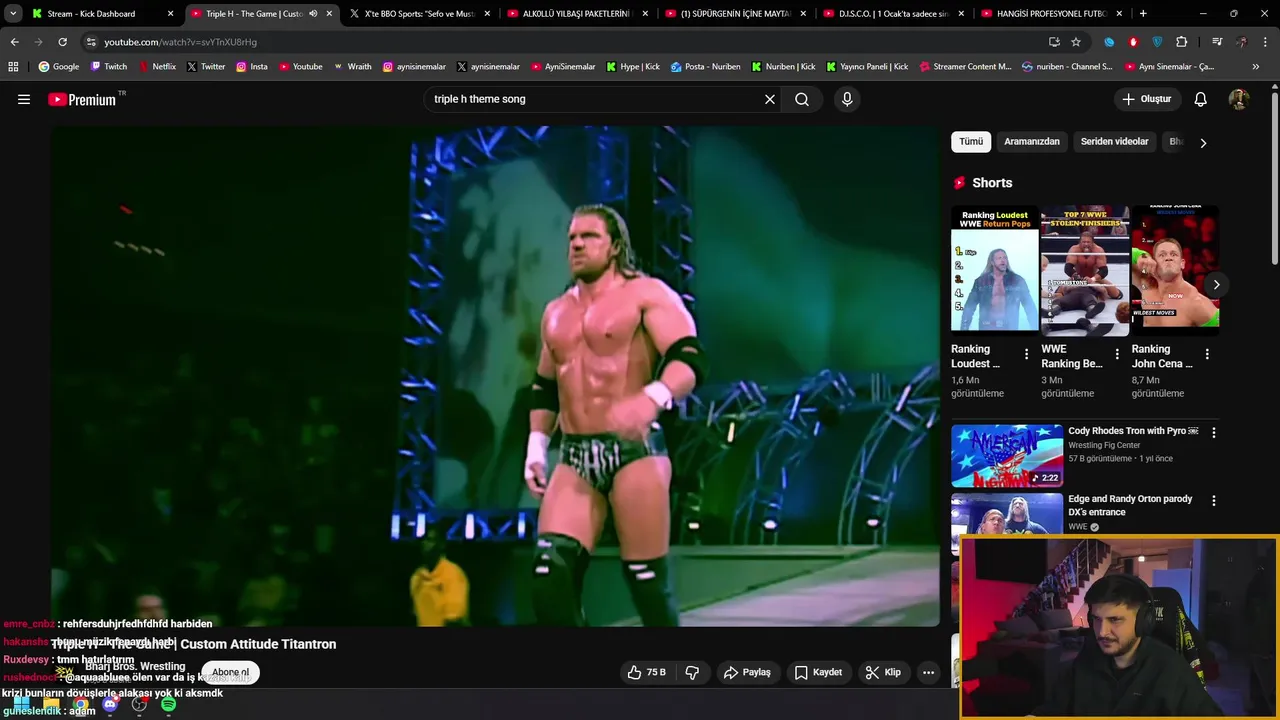Viewport: 1280px width, 720px height.
Task: Open Netflix bookmark
Action: [x=157, y=67]
